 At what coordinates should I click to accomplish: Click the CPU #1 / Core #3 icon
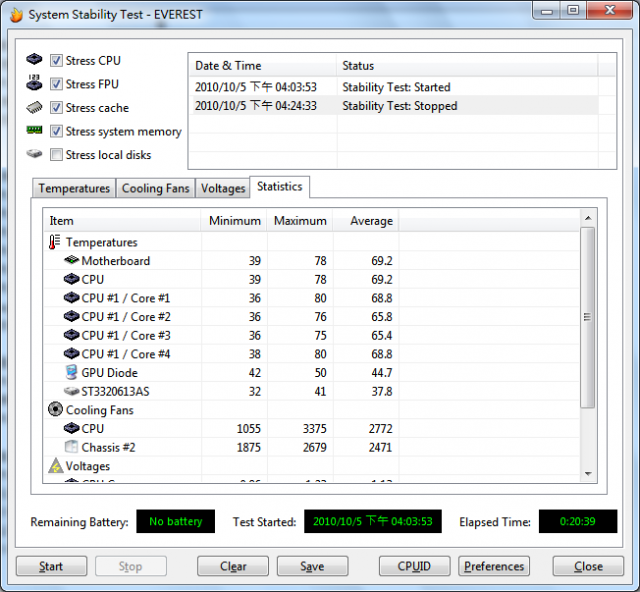[71, 335]
